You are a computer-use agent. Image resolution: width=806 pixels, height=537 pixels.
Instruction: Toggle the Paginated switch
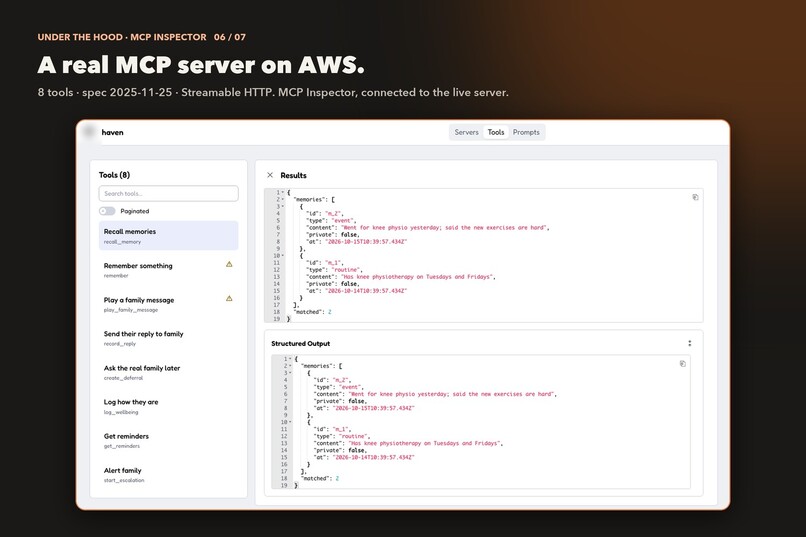click(x=107, y=211)
